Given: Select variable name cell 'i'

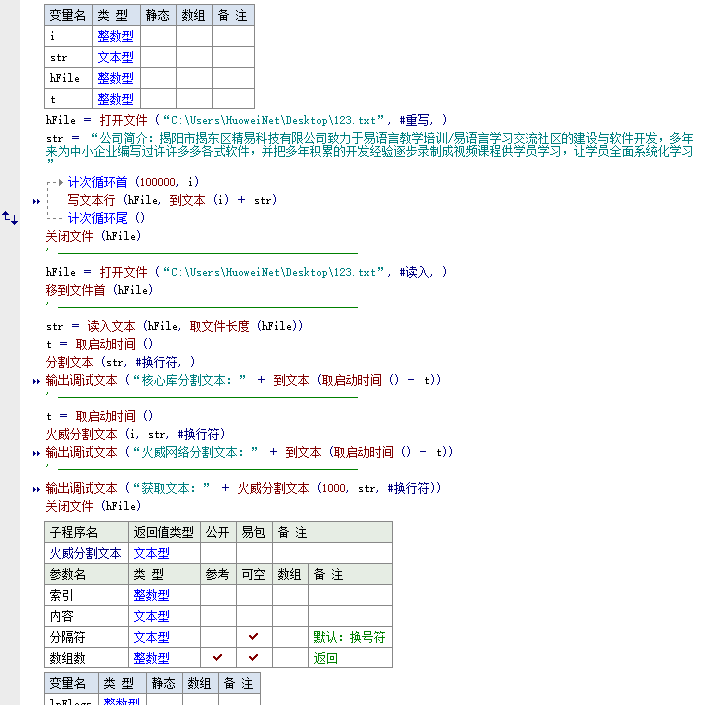Looking at the screenshot, I should click(69, 36).
